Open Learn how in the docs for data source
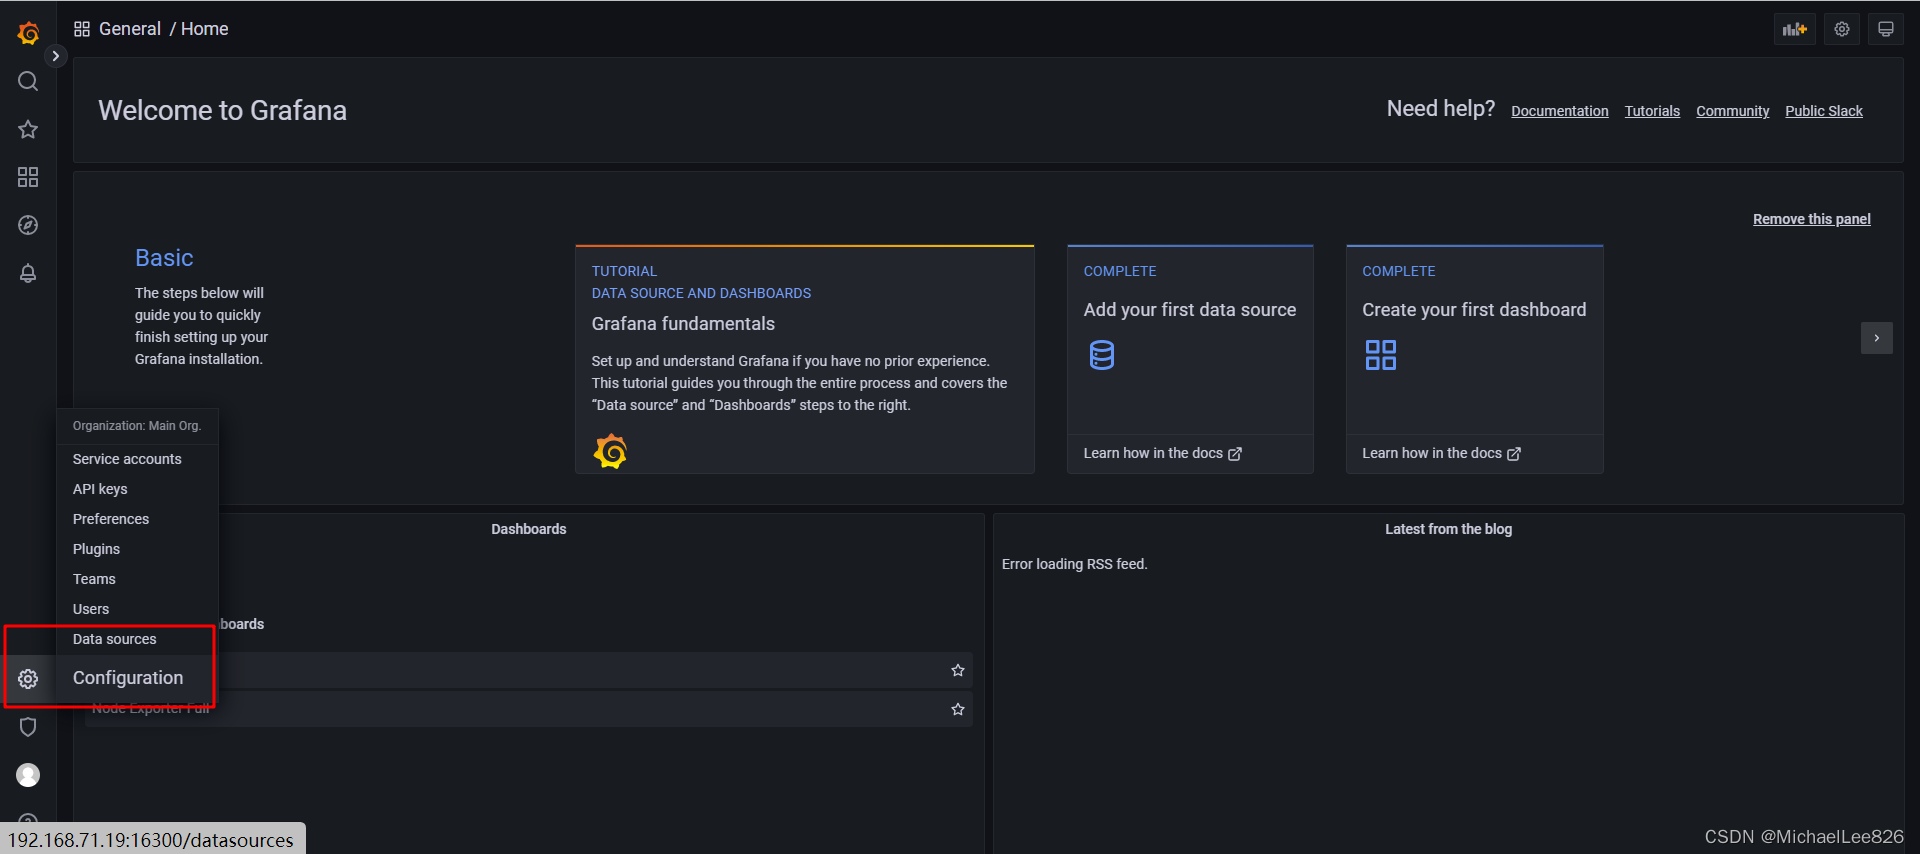This screenshot has width=1920, height=854. pyautogui.click(x=1162, y=453)
